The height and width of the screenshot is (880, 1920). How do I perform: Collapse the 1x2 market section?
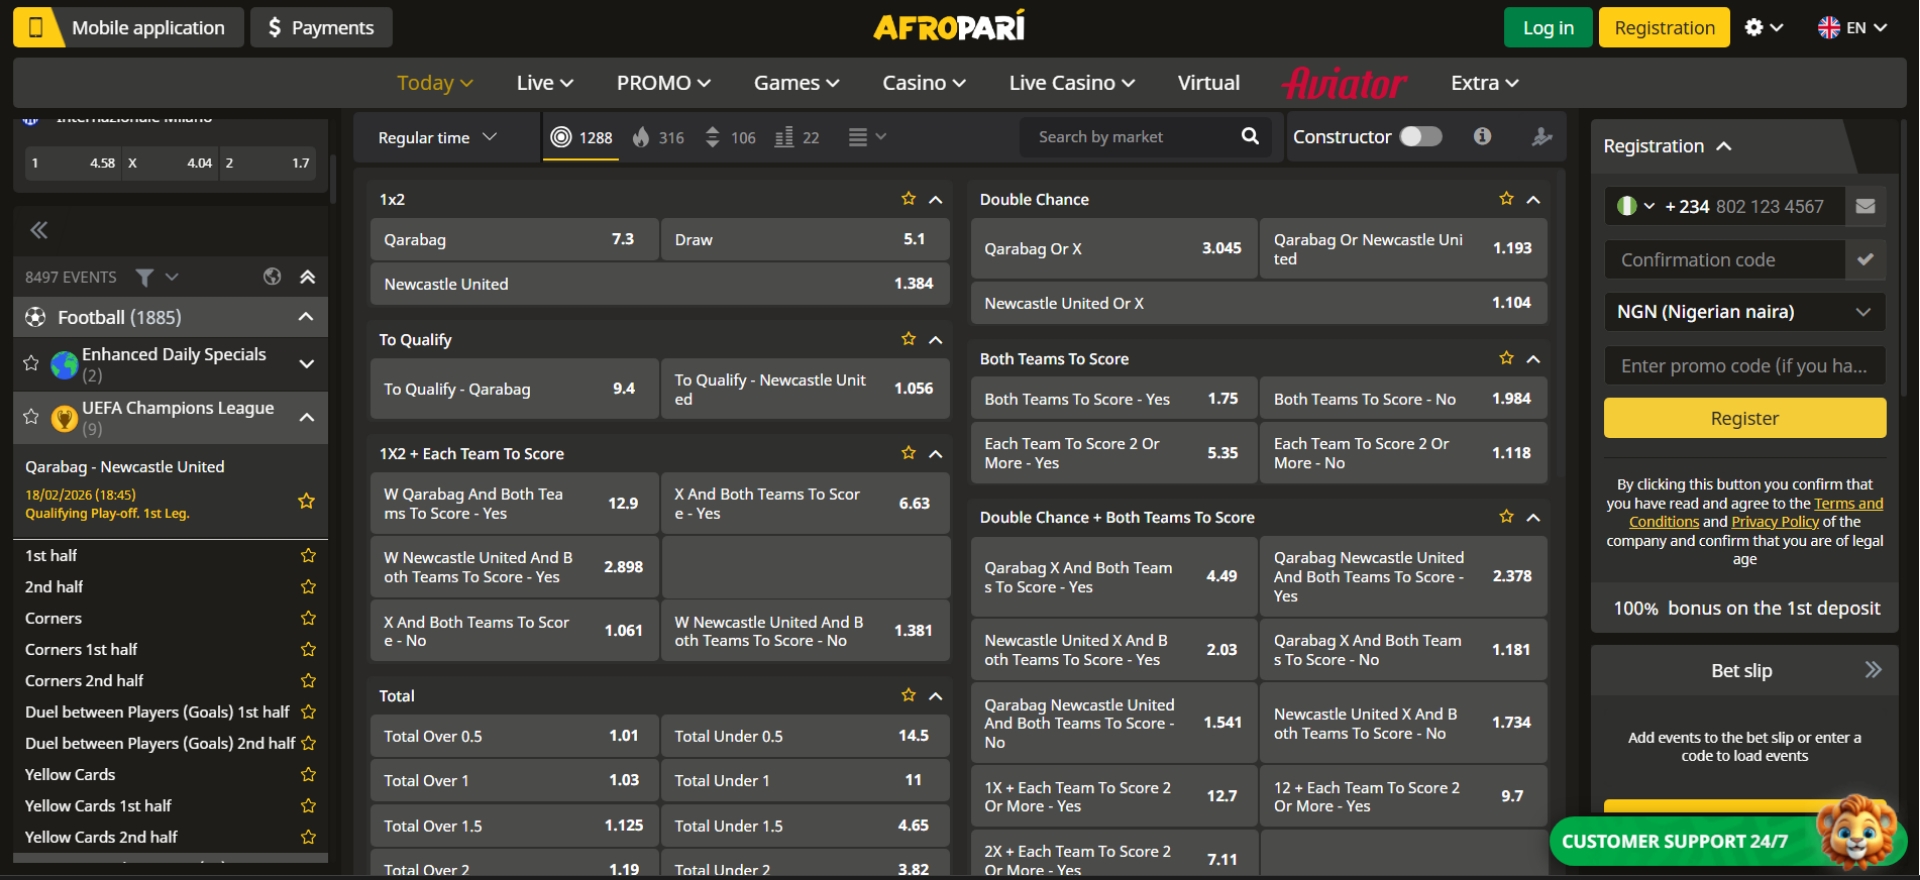tap(936, 200)
